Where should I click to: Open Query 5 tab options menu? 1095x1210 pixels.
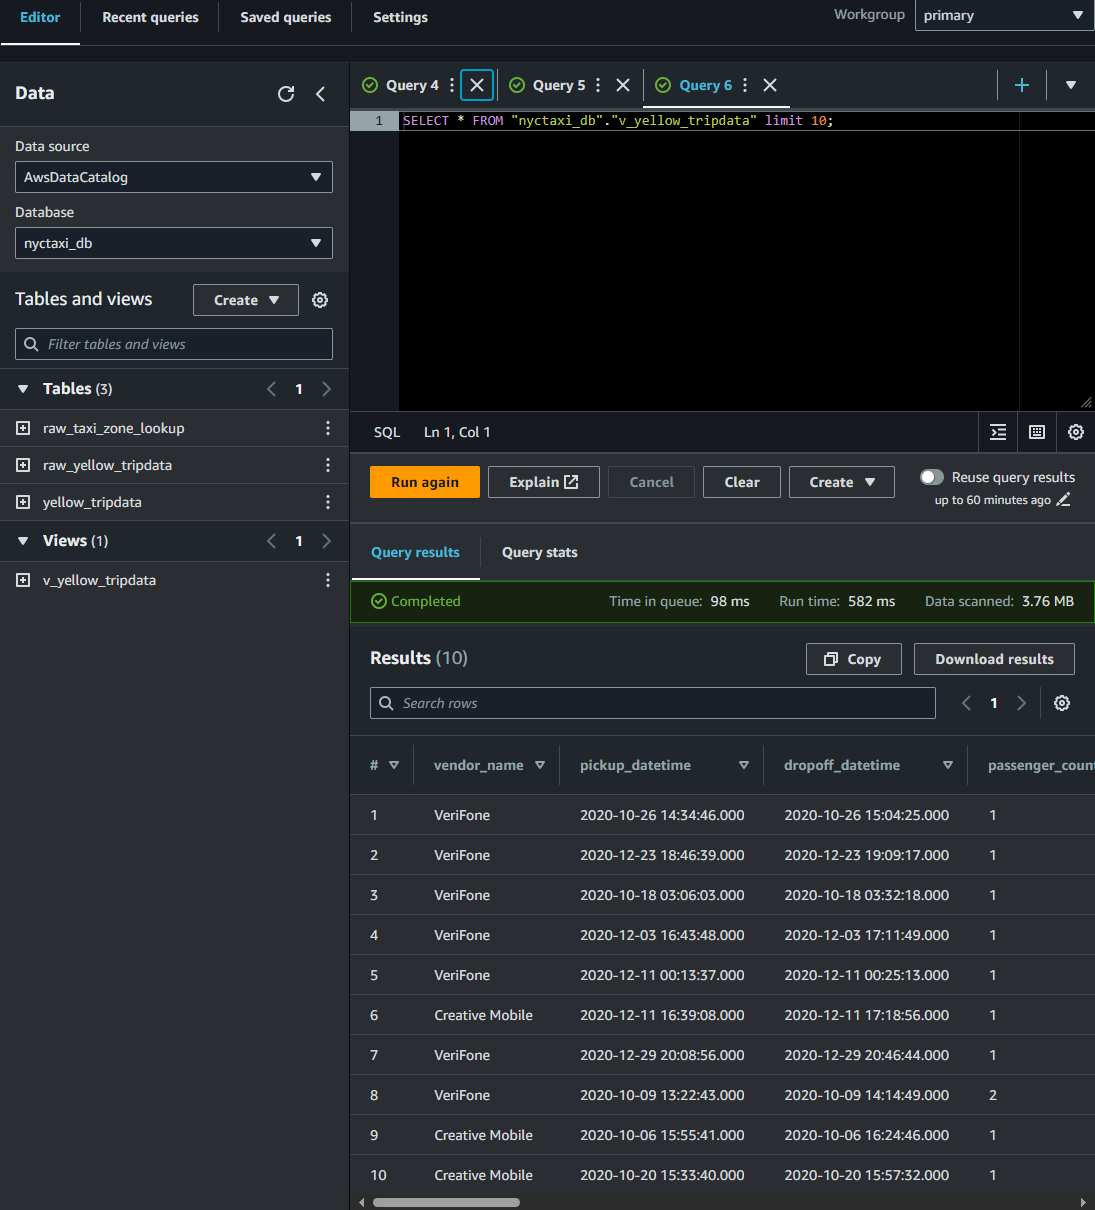(598, 85)
